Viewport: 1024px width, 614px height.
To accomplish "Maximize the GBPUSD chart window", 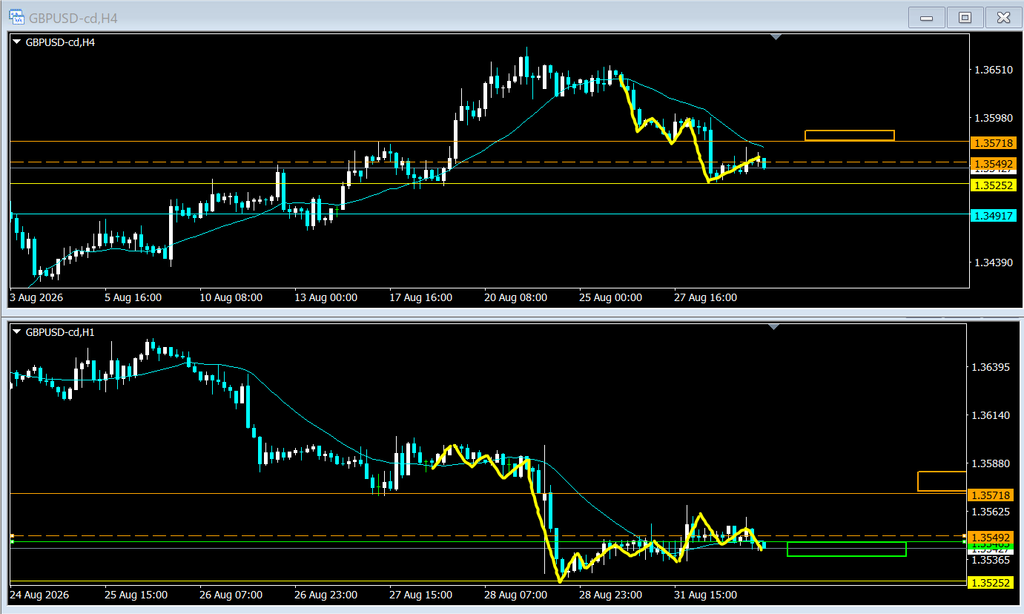I will [x=965, y=18].
